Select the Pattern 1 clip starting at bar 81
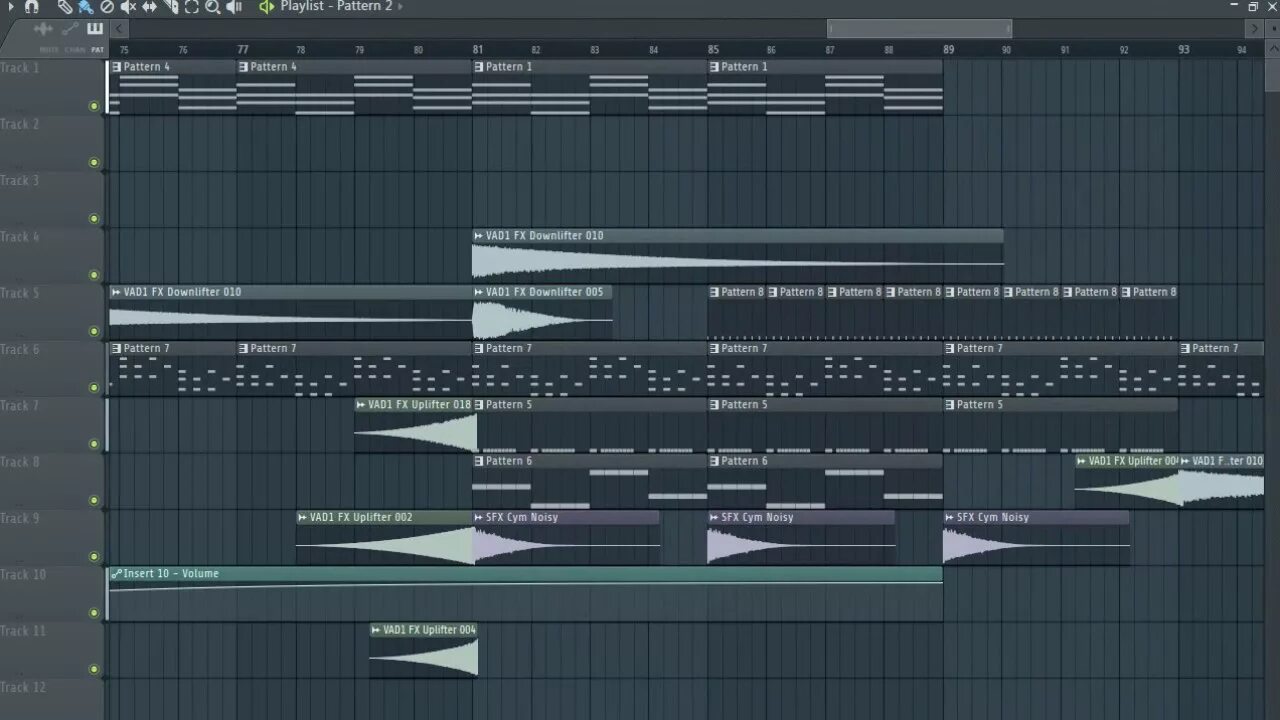 coord(589,87)
